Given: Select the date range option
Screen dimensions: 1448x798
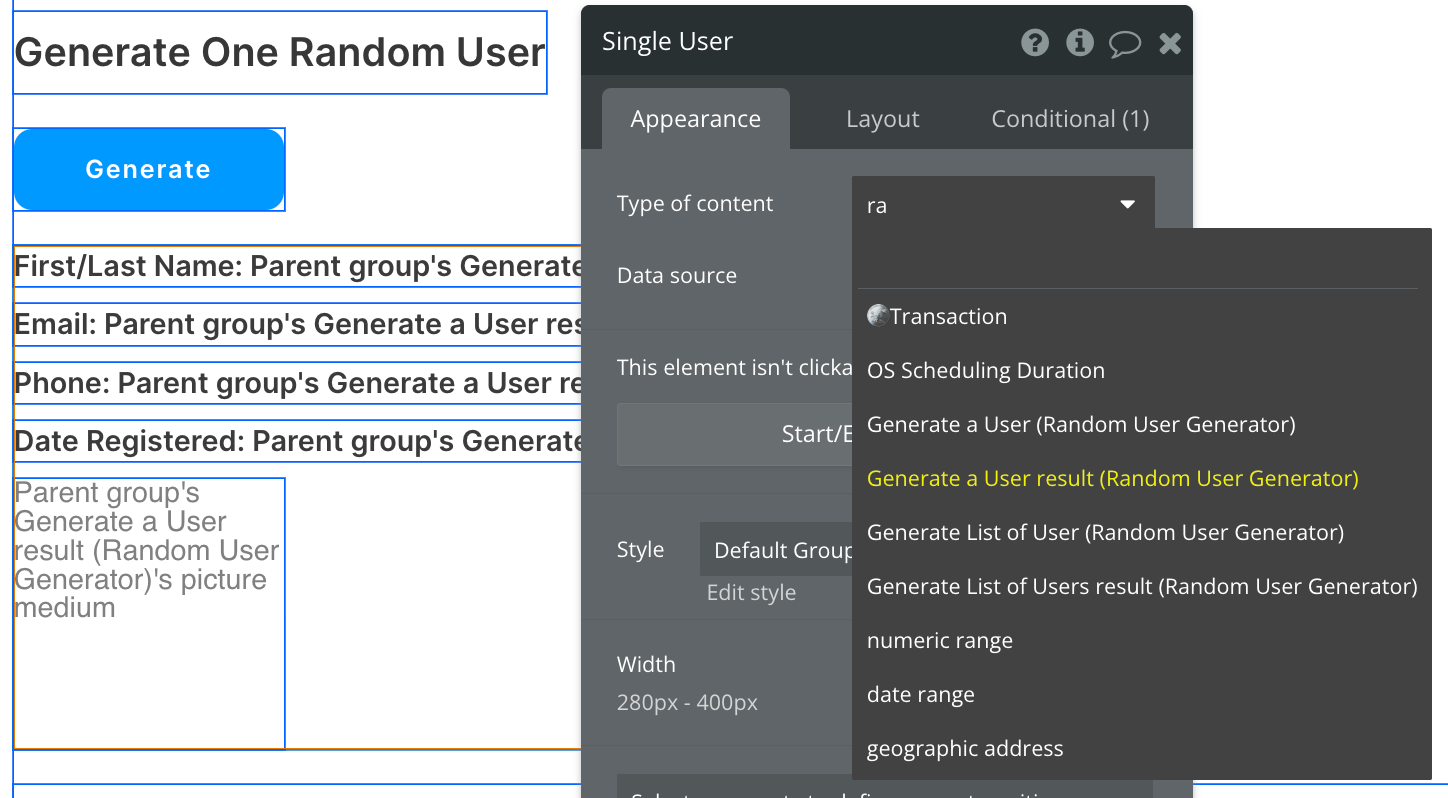Looking at the screenshot, I should point(920,695).
